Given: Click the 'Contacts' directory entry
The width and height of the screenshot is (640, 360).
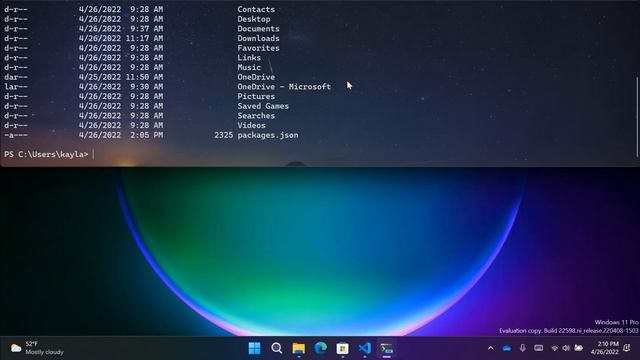Looking at the screenshot, I should [x=256, y=9].
